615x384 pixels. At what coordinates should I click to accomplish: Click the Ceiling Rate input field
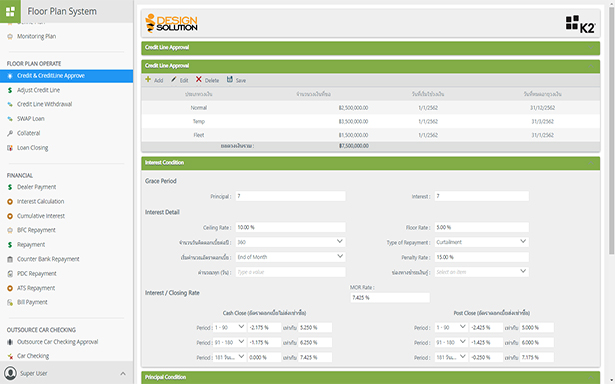(x=290, y=227)
